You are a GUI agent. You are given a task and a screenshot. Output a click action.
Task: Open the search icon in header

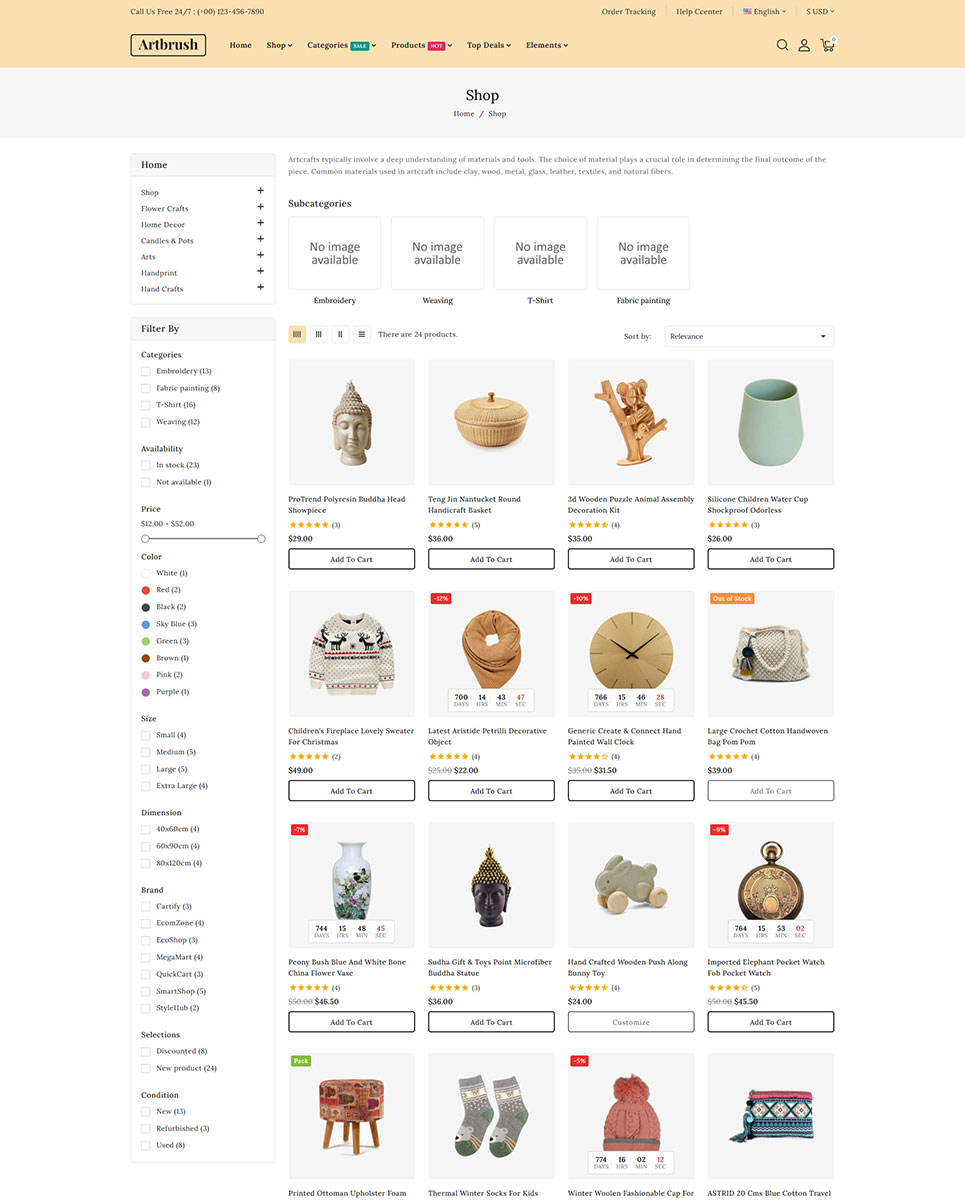click(782, 45)
